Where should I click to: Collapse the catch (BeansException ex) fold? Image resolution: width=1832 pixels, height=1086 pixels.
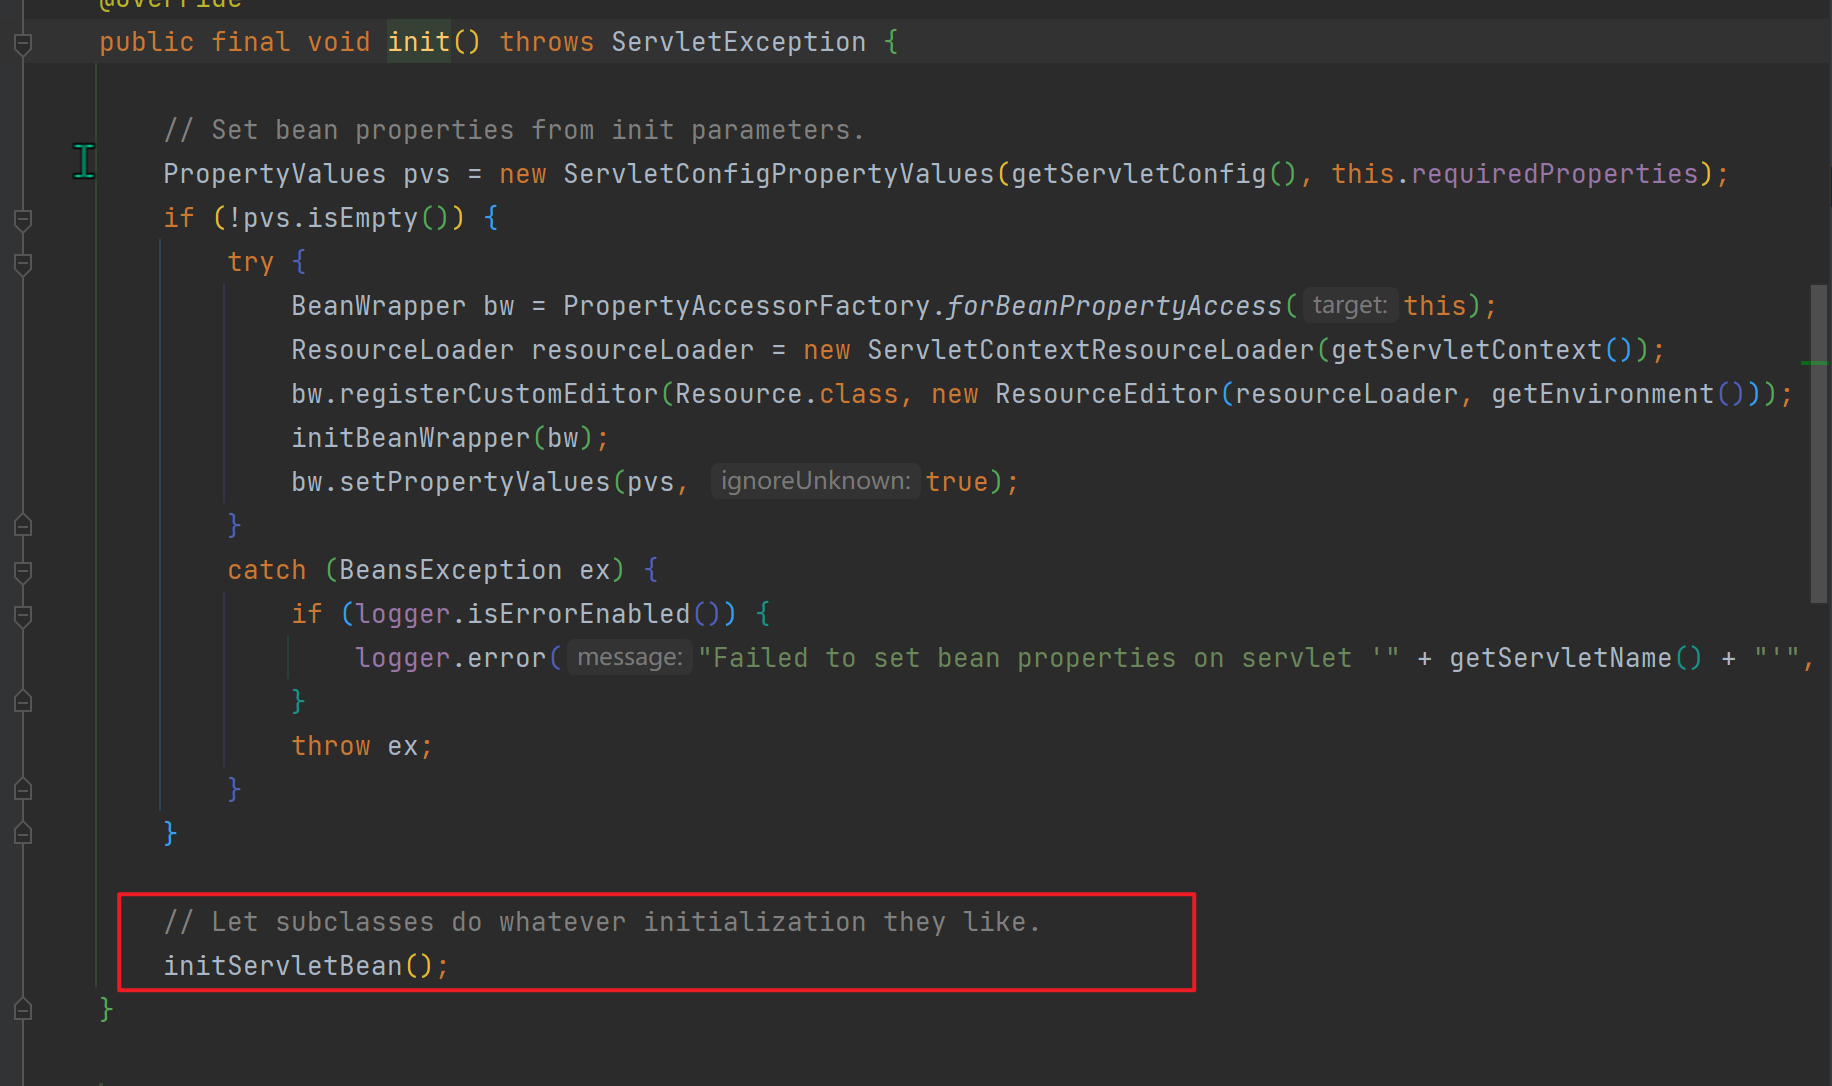tap(23, 571)
